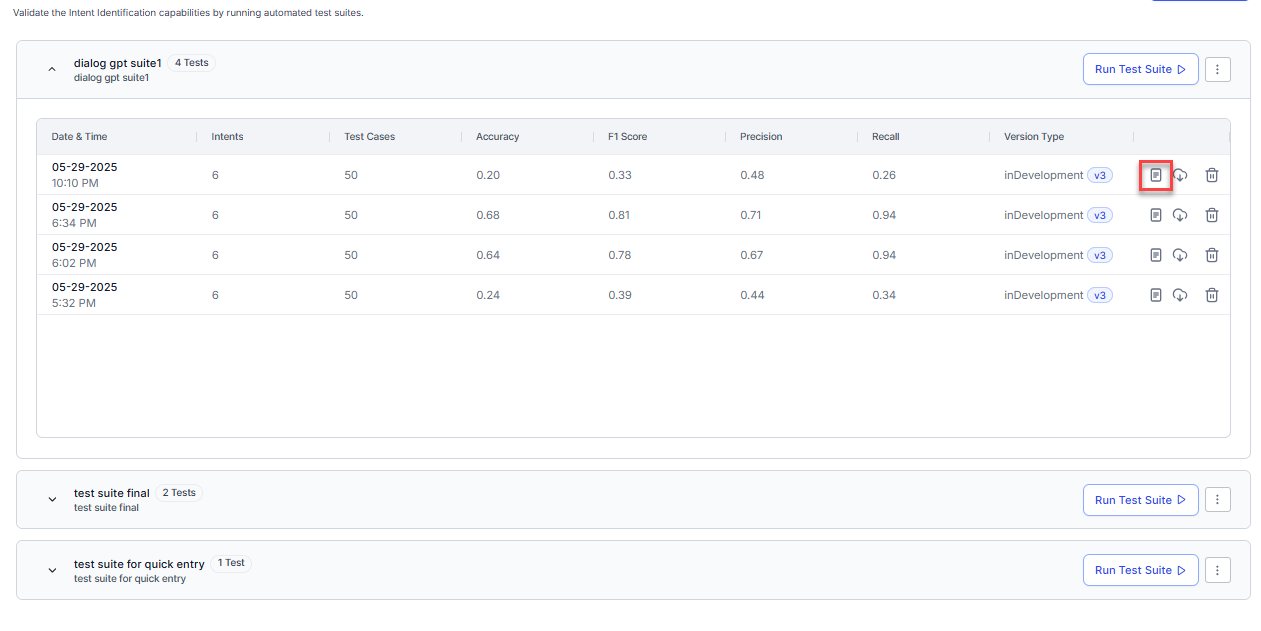This screenshot has height=631, width=1261.
Task: Open the report for the 10:10 PM run
Action: point(1155,175)
